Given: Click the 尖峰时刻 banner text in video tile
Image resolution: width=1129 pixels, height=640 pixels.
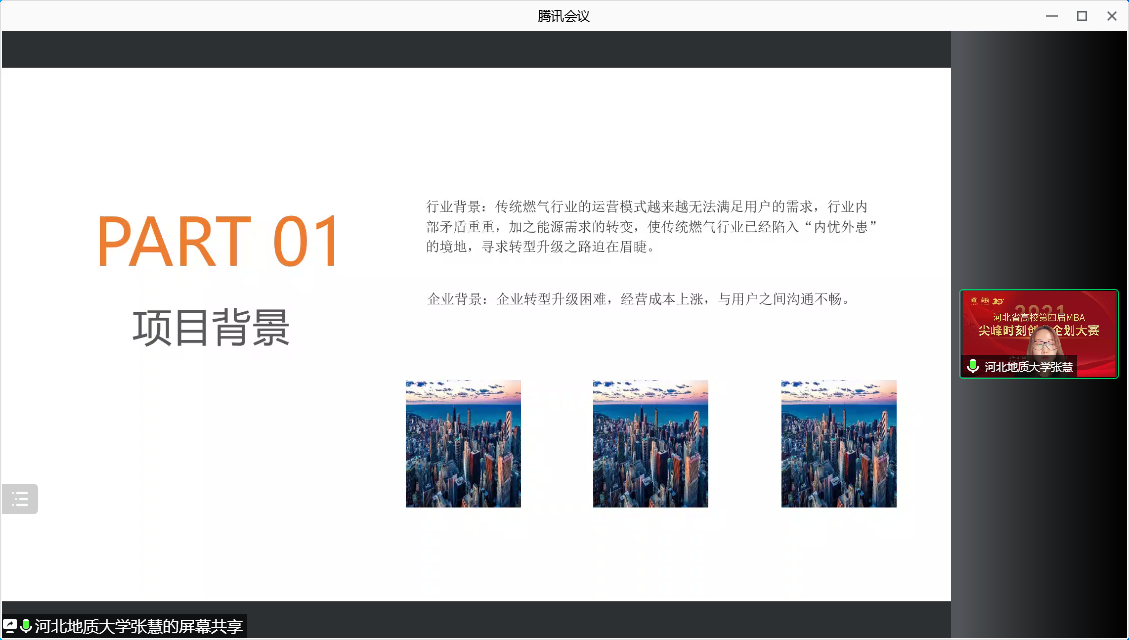Looking at the screenshot, I should point(1000,331).
